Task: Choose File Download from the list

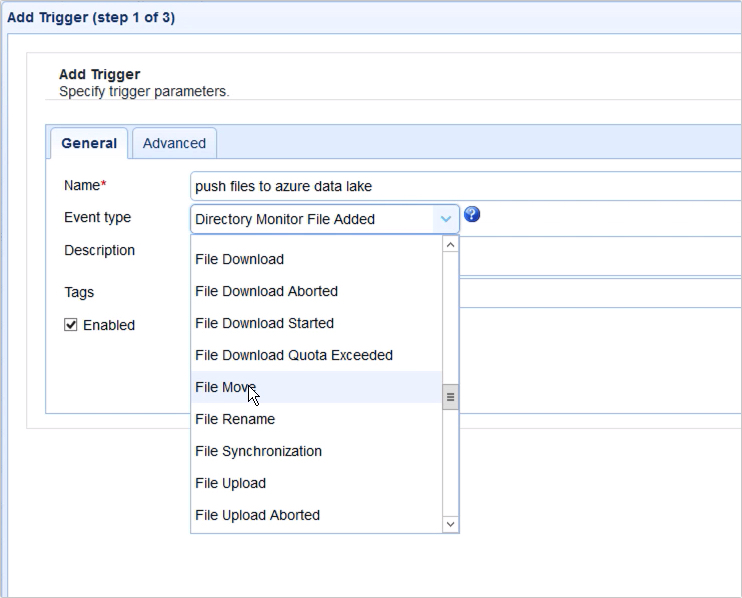Action: (x=240, y=259)
